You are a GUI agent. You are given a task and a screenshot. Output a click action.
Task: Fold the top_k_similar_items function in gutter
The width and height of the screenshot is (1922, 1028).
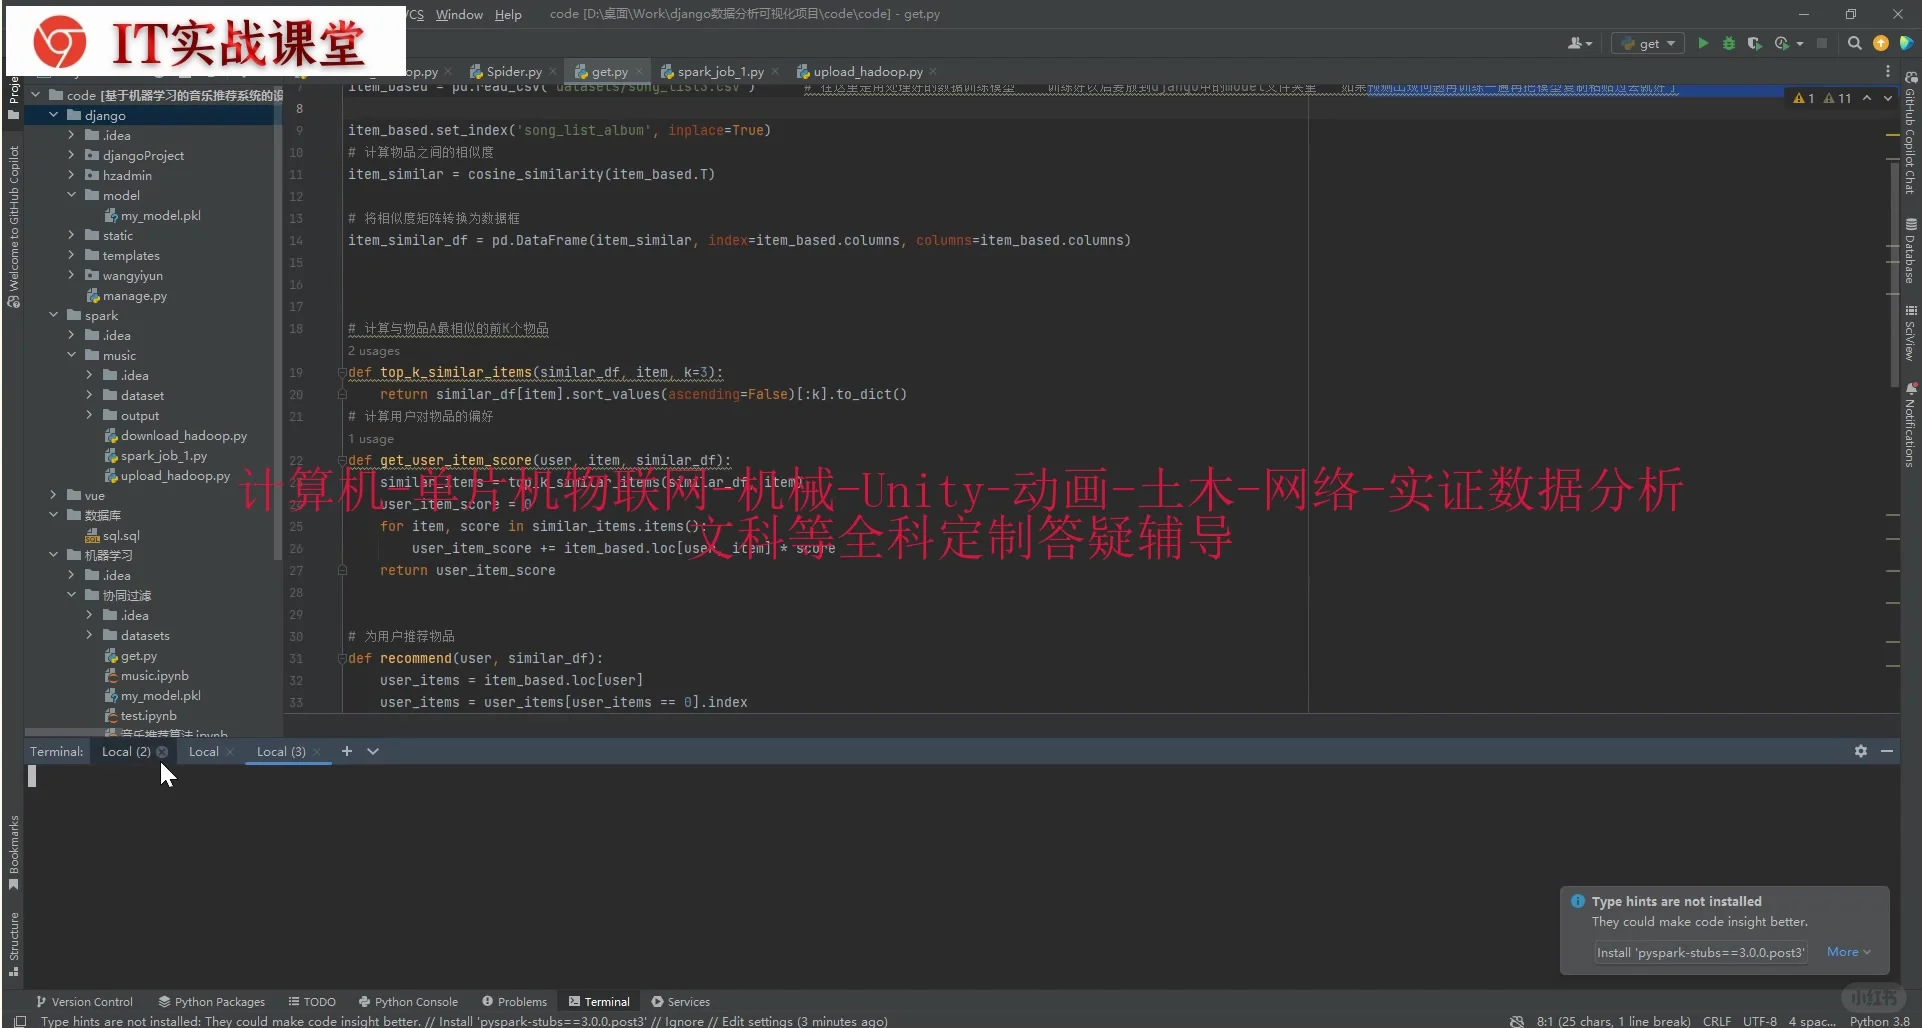click(x=341, y=372)
